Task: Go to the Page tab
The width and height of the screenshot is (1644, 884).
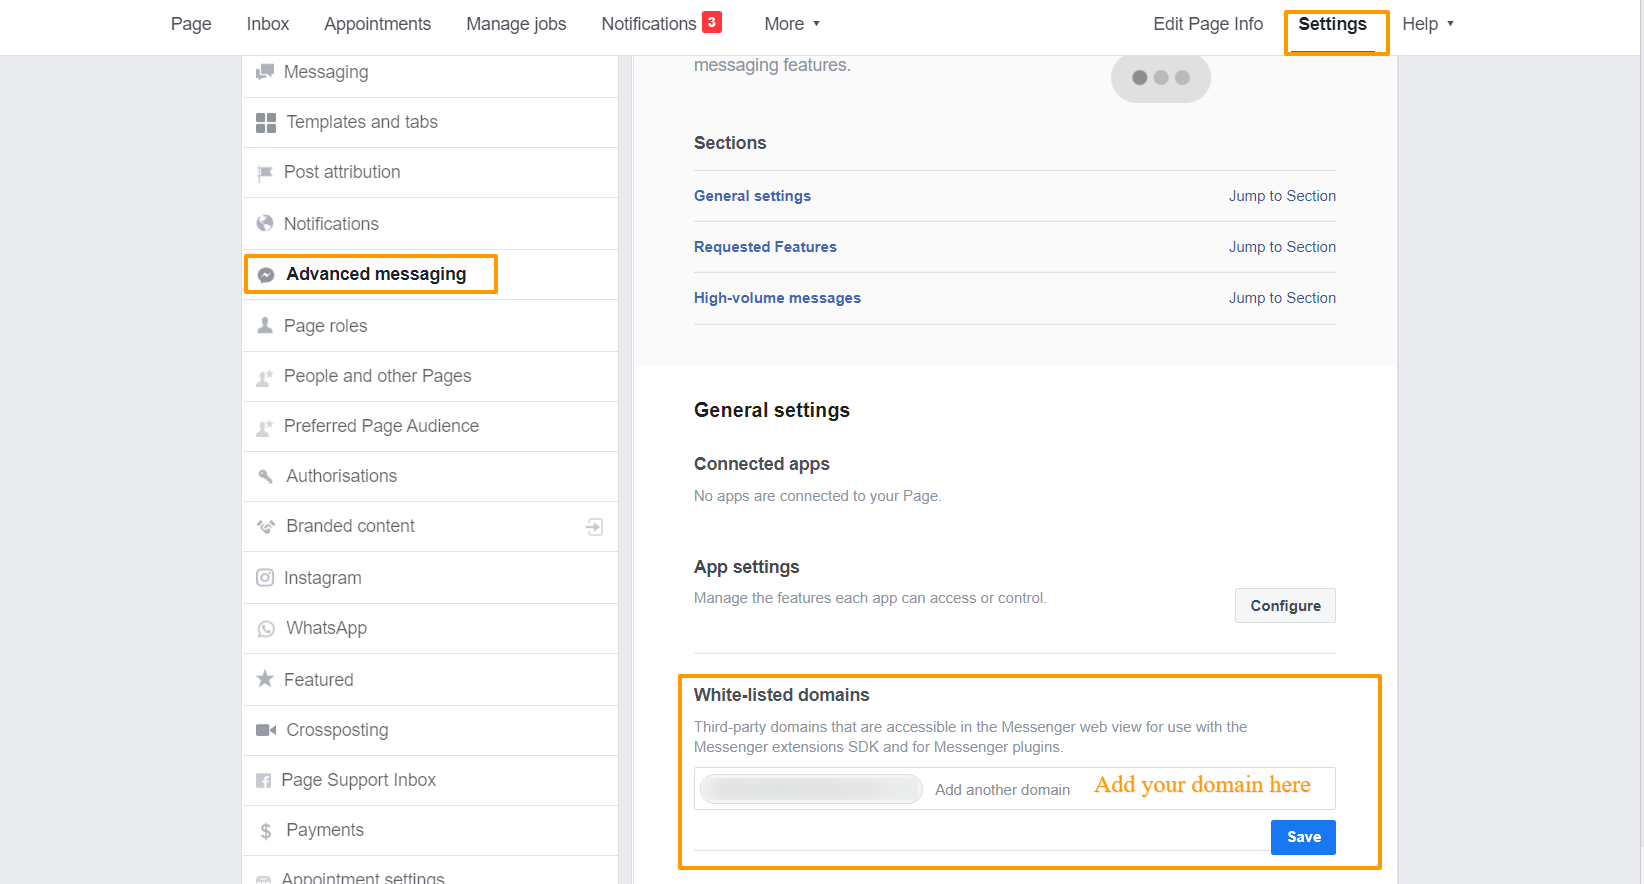Action: coord(191,24)
